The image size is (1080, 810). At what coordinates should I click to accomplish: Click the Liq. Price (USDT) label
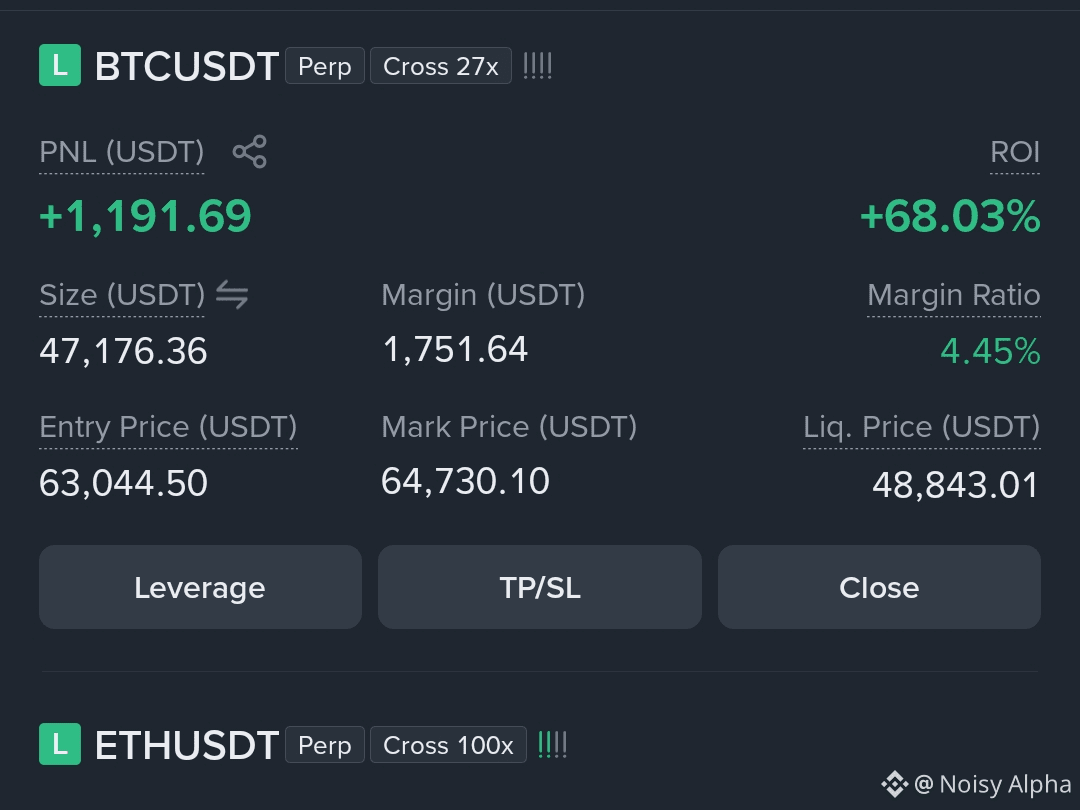click(x=922, y=427)
